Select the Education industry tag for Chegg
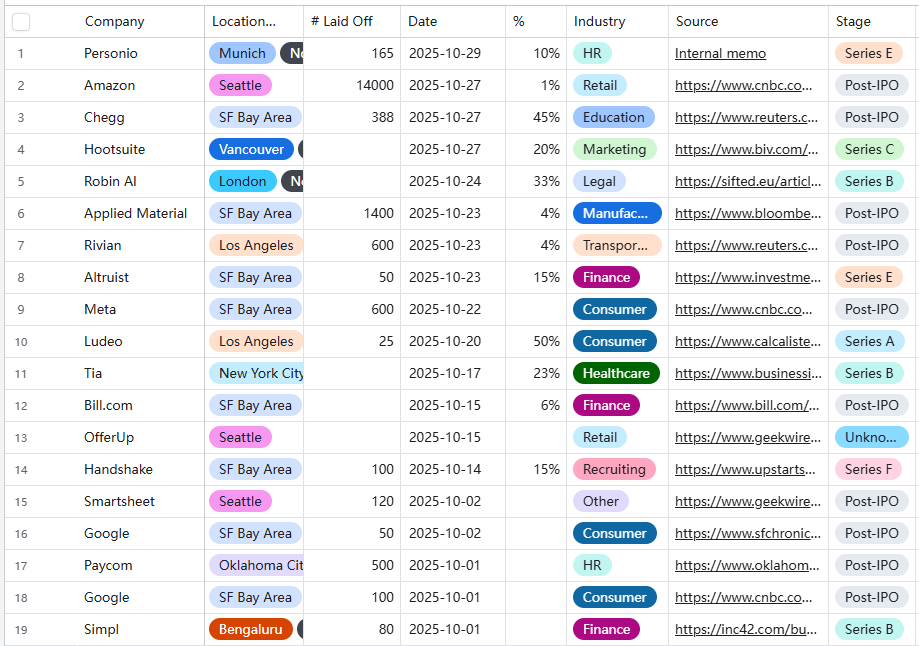The height and width of the screenshot is (646, 919). tap(614, 117)
